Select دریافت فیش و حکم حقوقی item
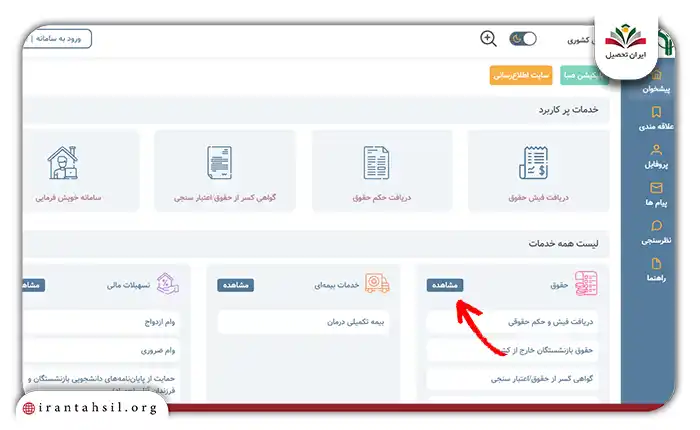700x430 pixels. click(x=512, y=322)
